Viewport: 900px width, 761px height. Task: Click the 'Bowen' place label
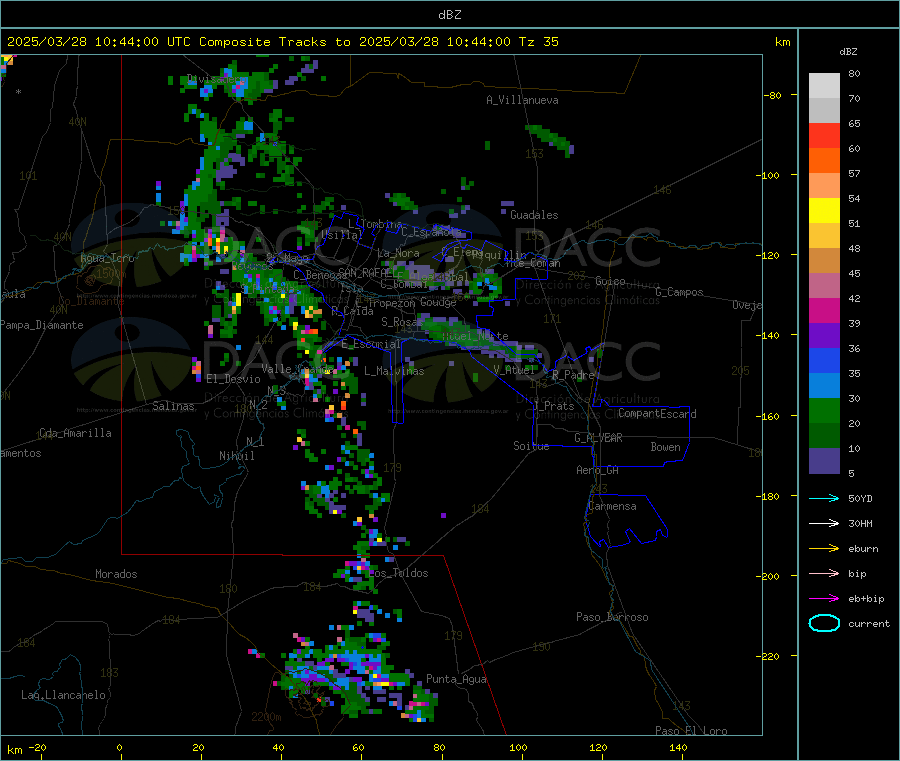tap(665, 447)
